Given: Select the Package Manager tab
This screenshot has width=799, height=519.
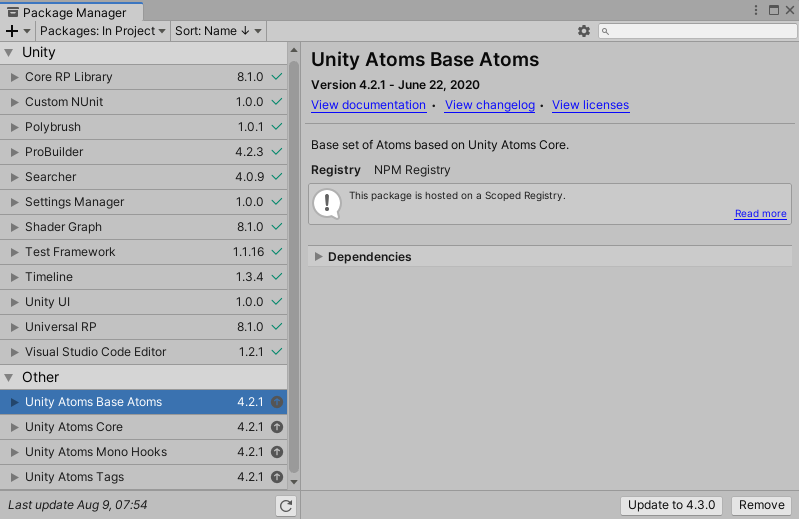Looking at the screenshot, I should click(x=72, y=12).
